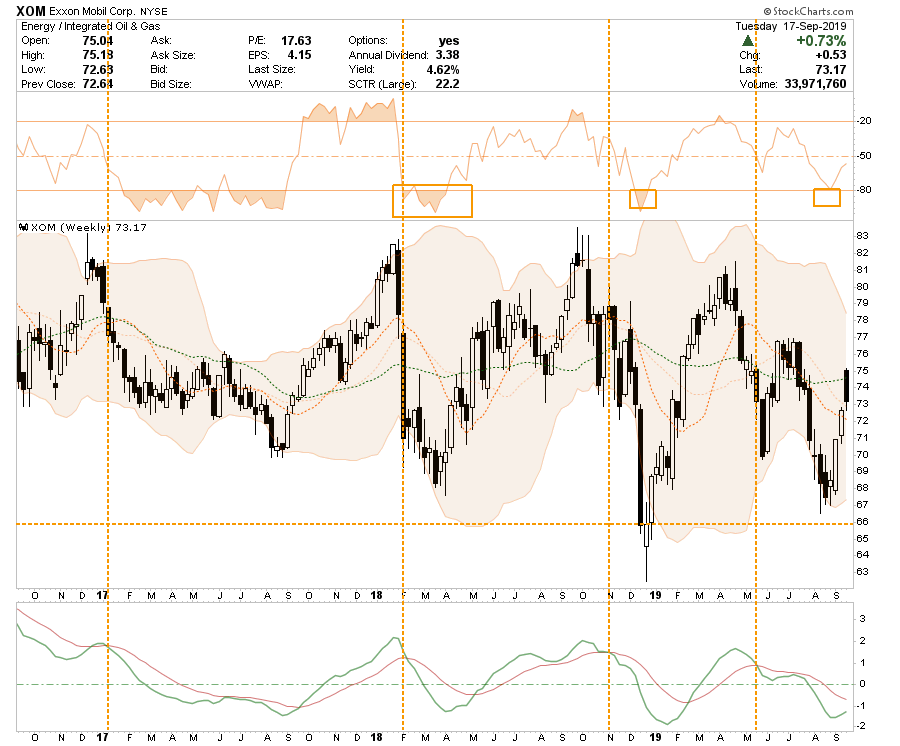Click the 75 price axis label

pyautogui.click(x=862, y=370)
